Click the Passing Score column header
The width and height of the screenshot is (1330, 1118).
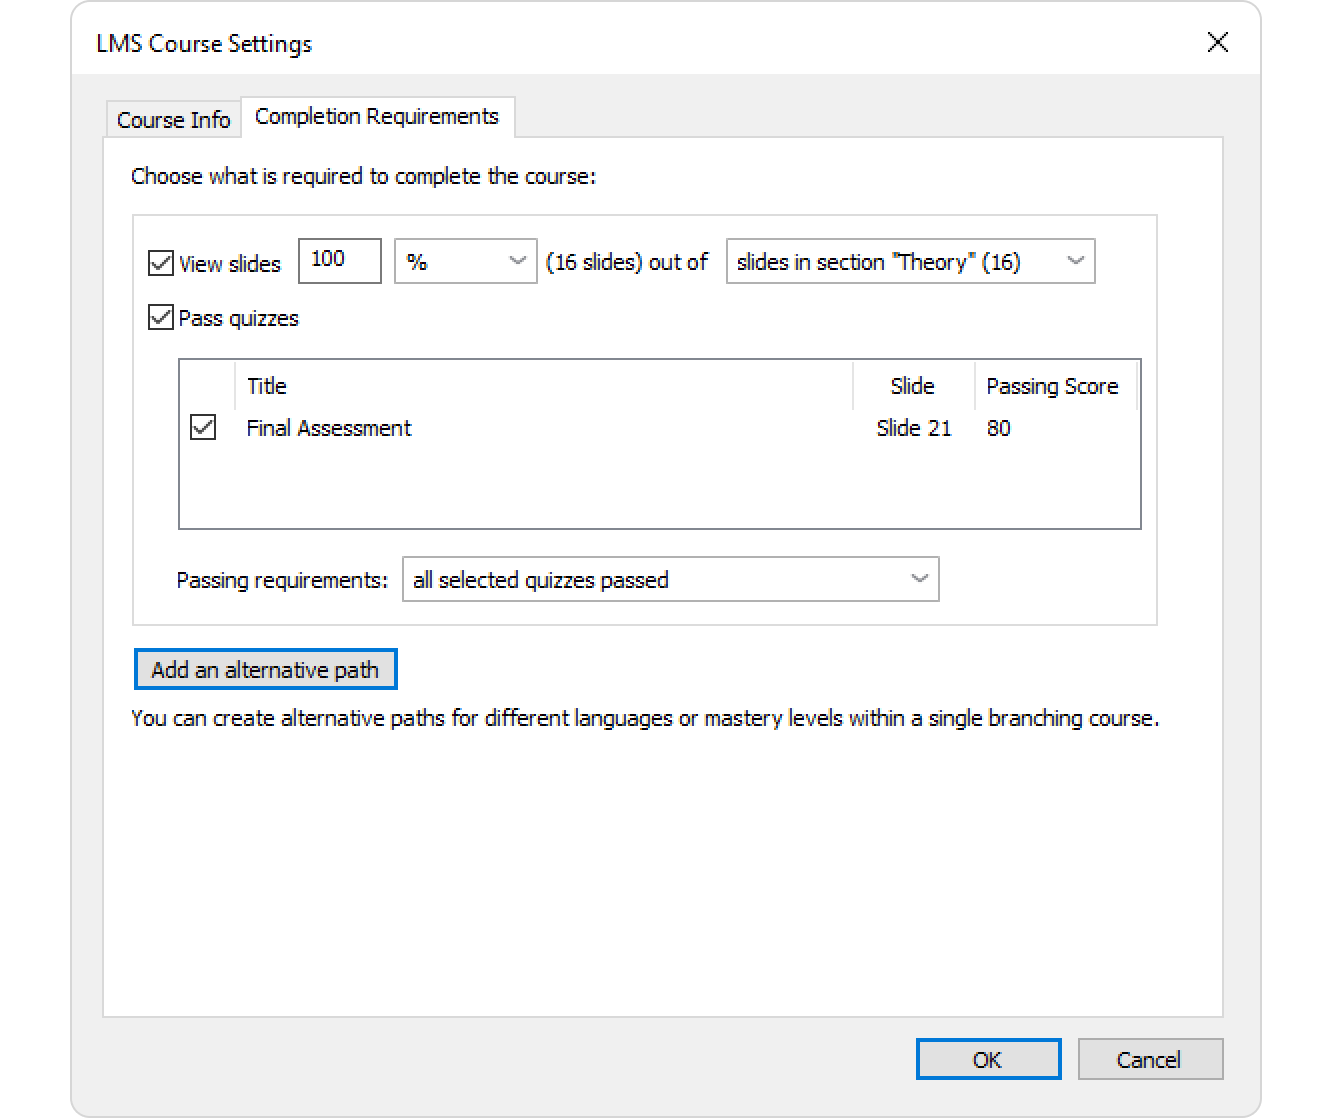(x=1052, y=386)
